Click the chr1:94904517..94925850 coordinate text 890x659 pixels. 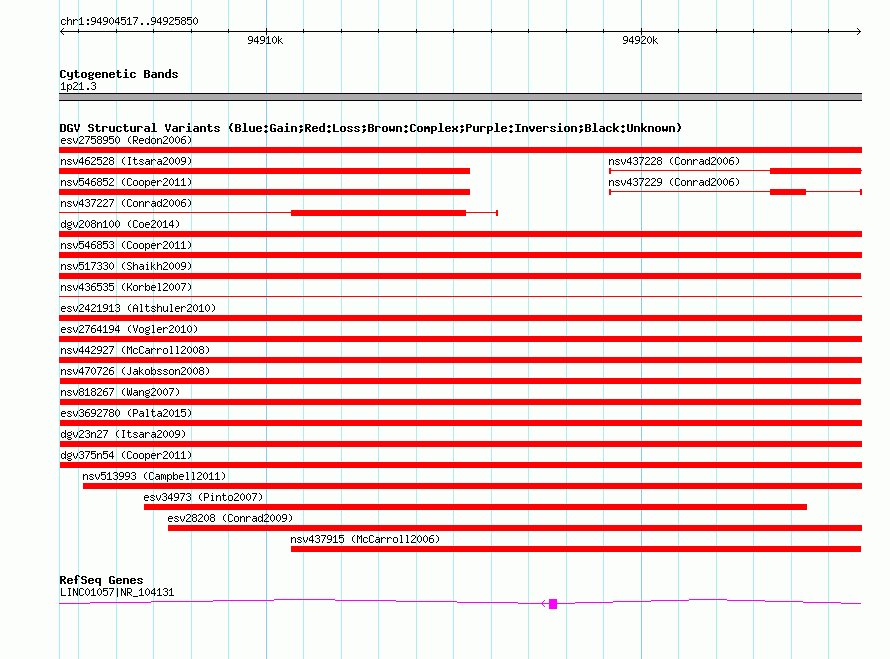click(x=129, y=21)
